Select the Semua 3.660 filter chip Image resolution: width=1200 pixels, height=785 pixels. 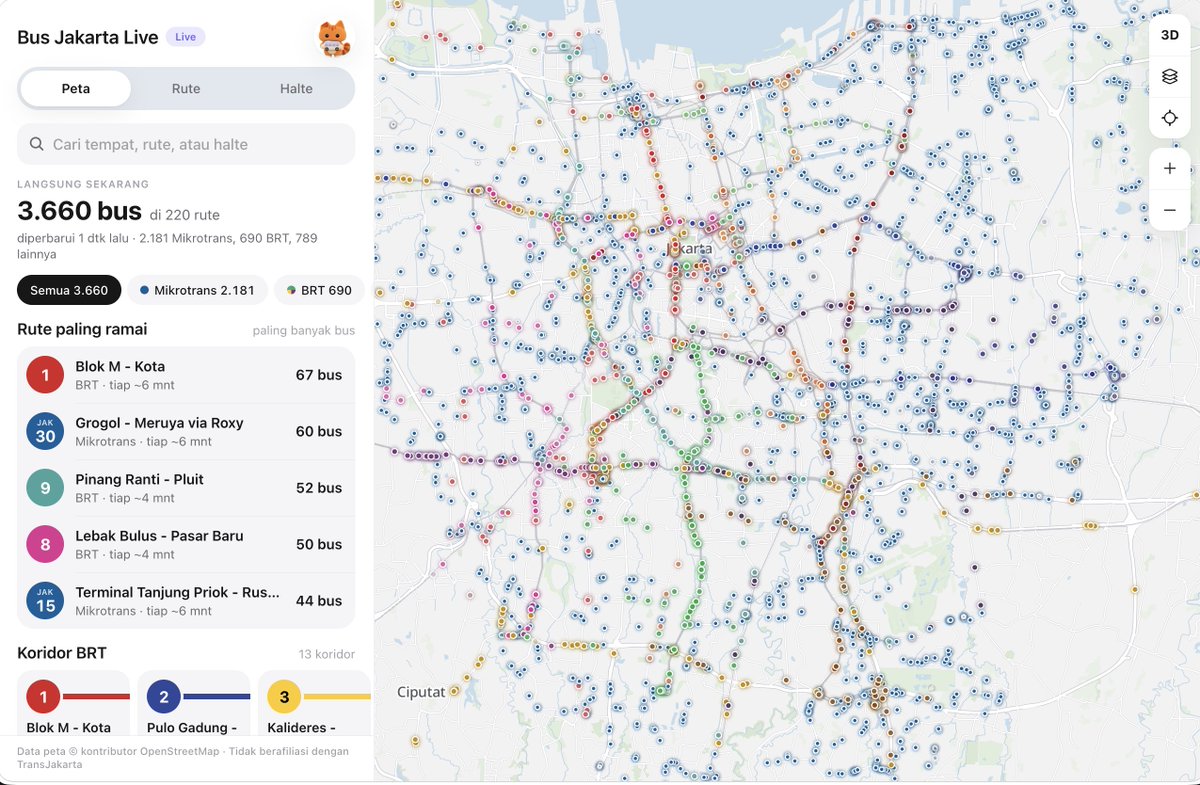click(69, 291)
